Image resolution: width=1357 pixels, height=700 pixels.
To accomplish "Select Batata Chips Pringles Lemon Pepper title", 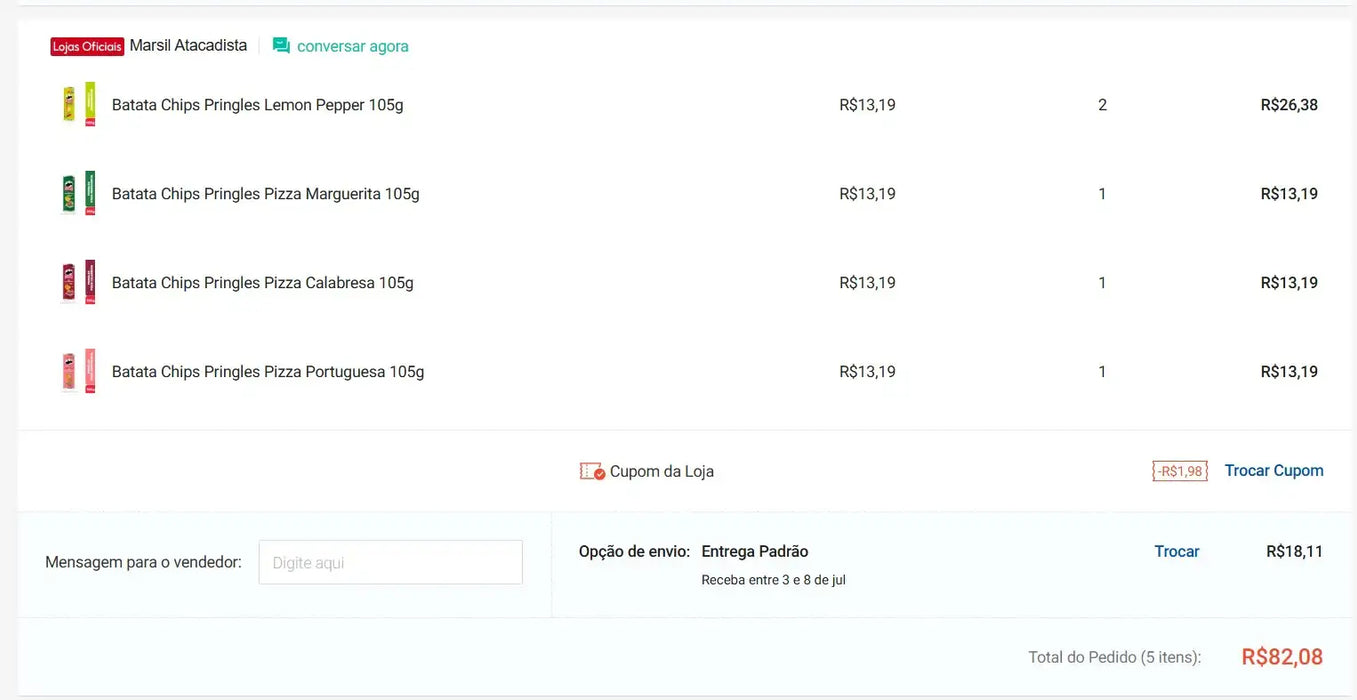I will tap(257, 105).
